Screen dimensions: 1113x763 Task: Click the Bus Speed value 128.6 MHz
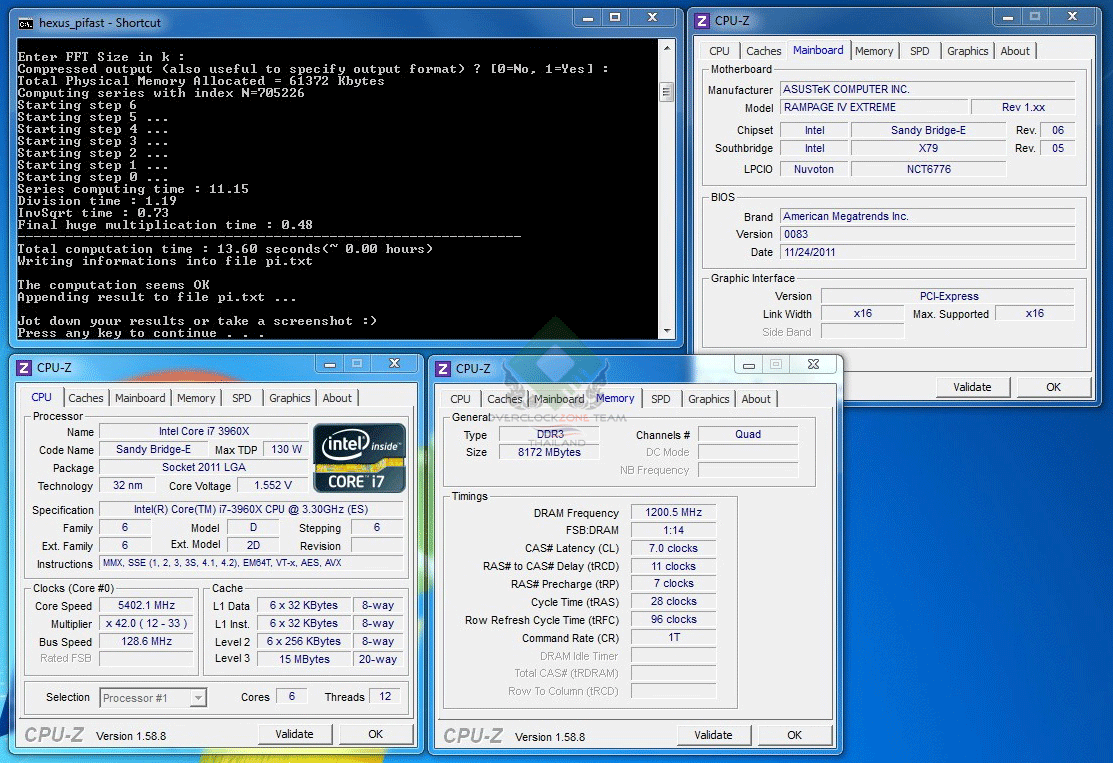tap(146, 641)
